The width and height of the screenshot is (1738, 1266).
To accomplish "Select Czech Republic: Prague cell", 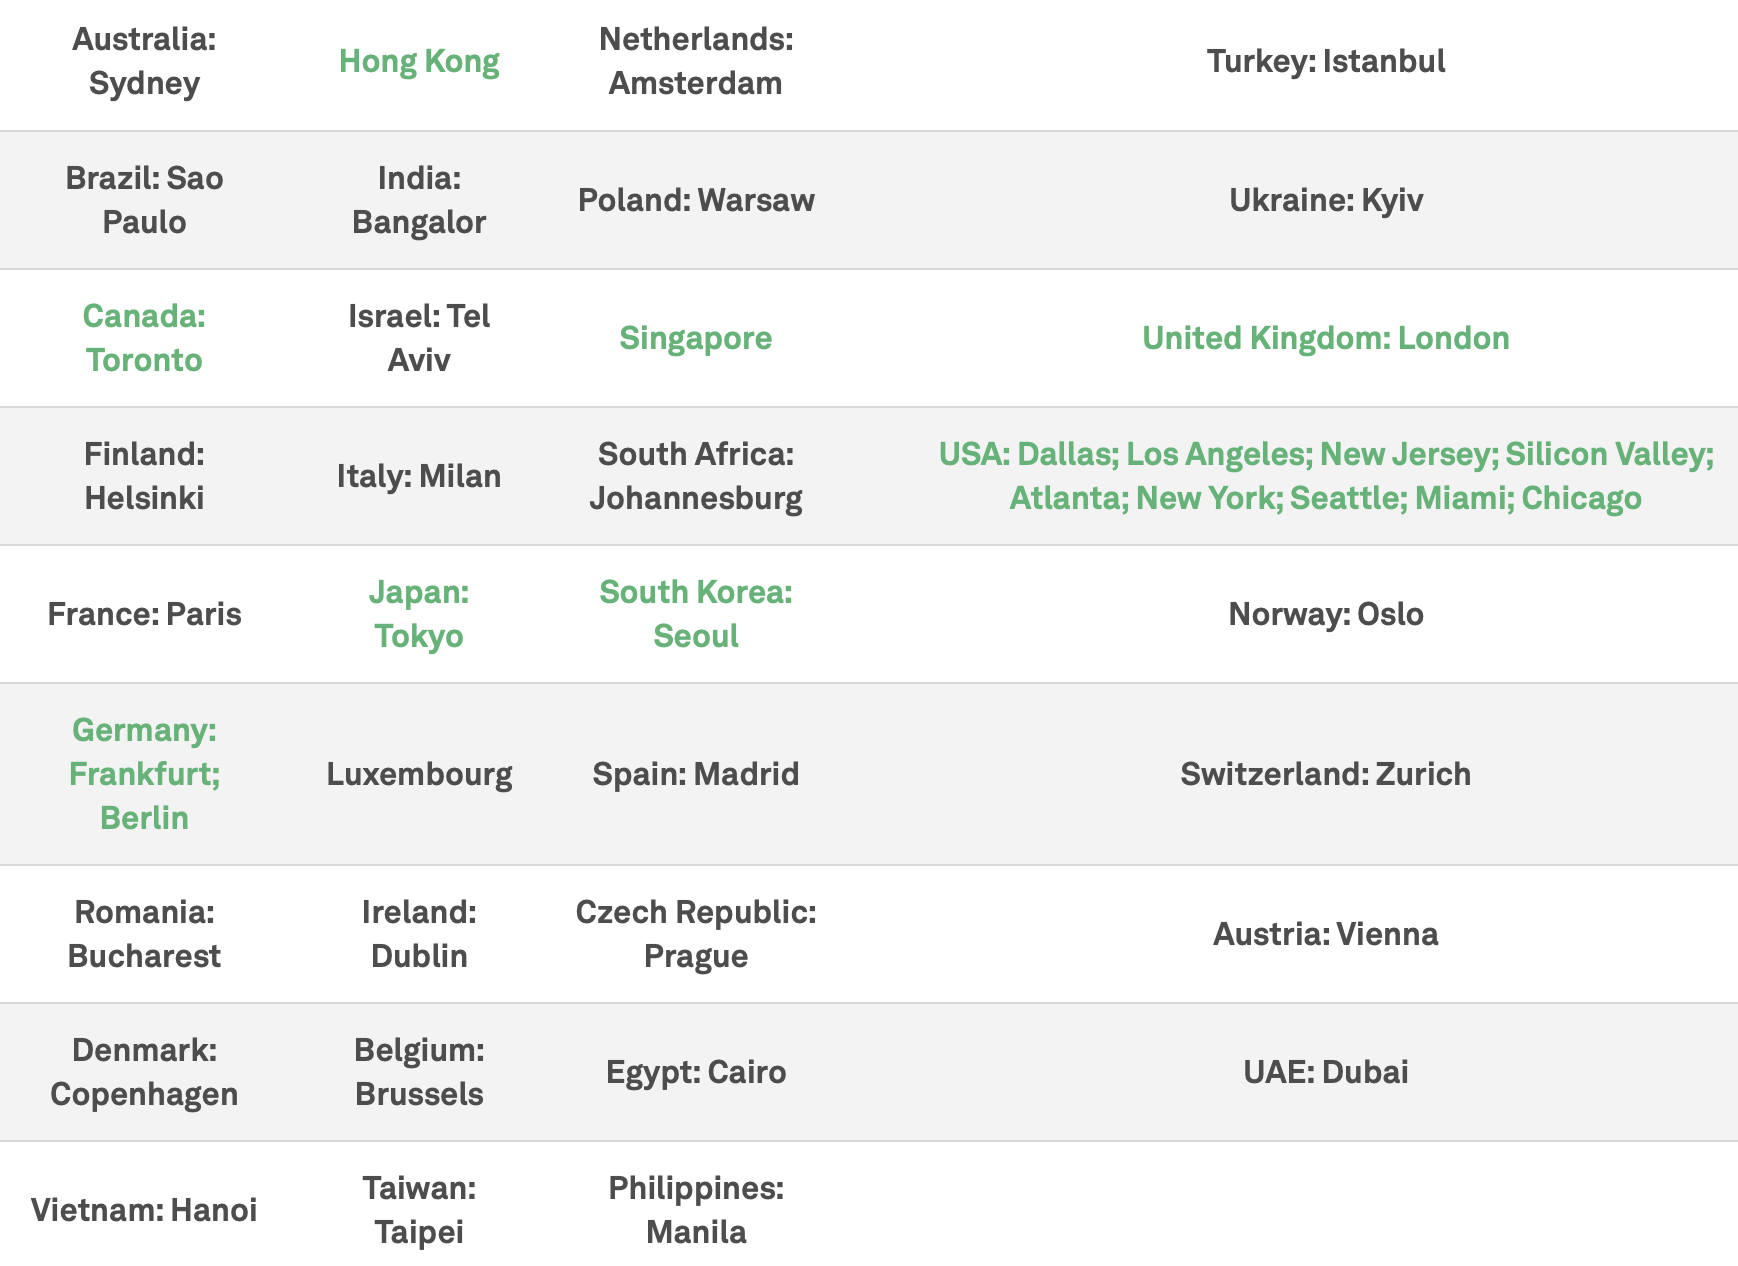I will pyautogui.click(x=696, y=934).
